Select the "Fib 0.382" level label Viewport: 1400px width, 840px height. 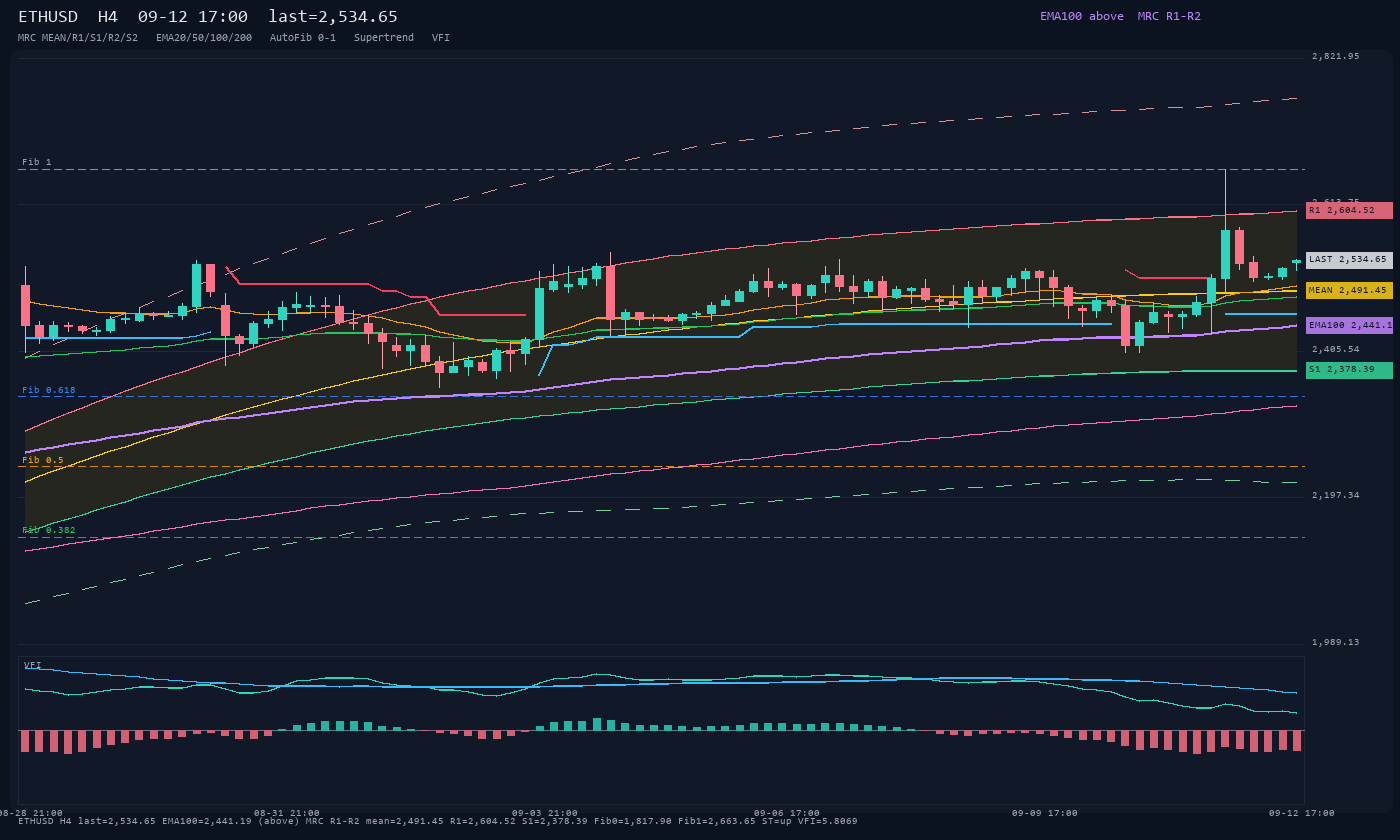(x=49, y=530)
